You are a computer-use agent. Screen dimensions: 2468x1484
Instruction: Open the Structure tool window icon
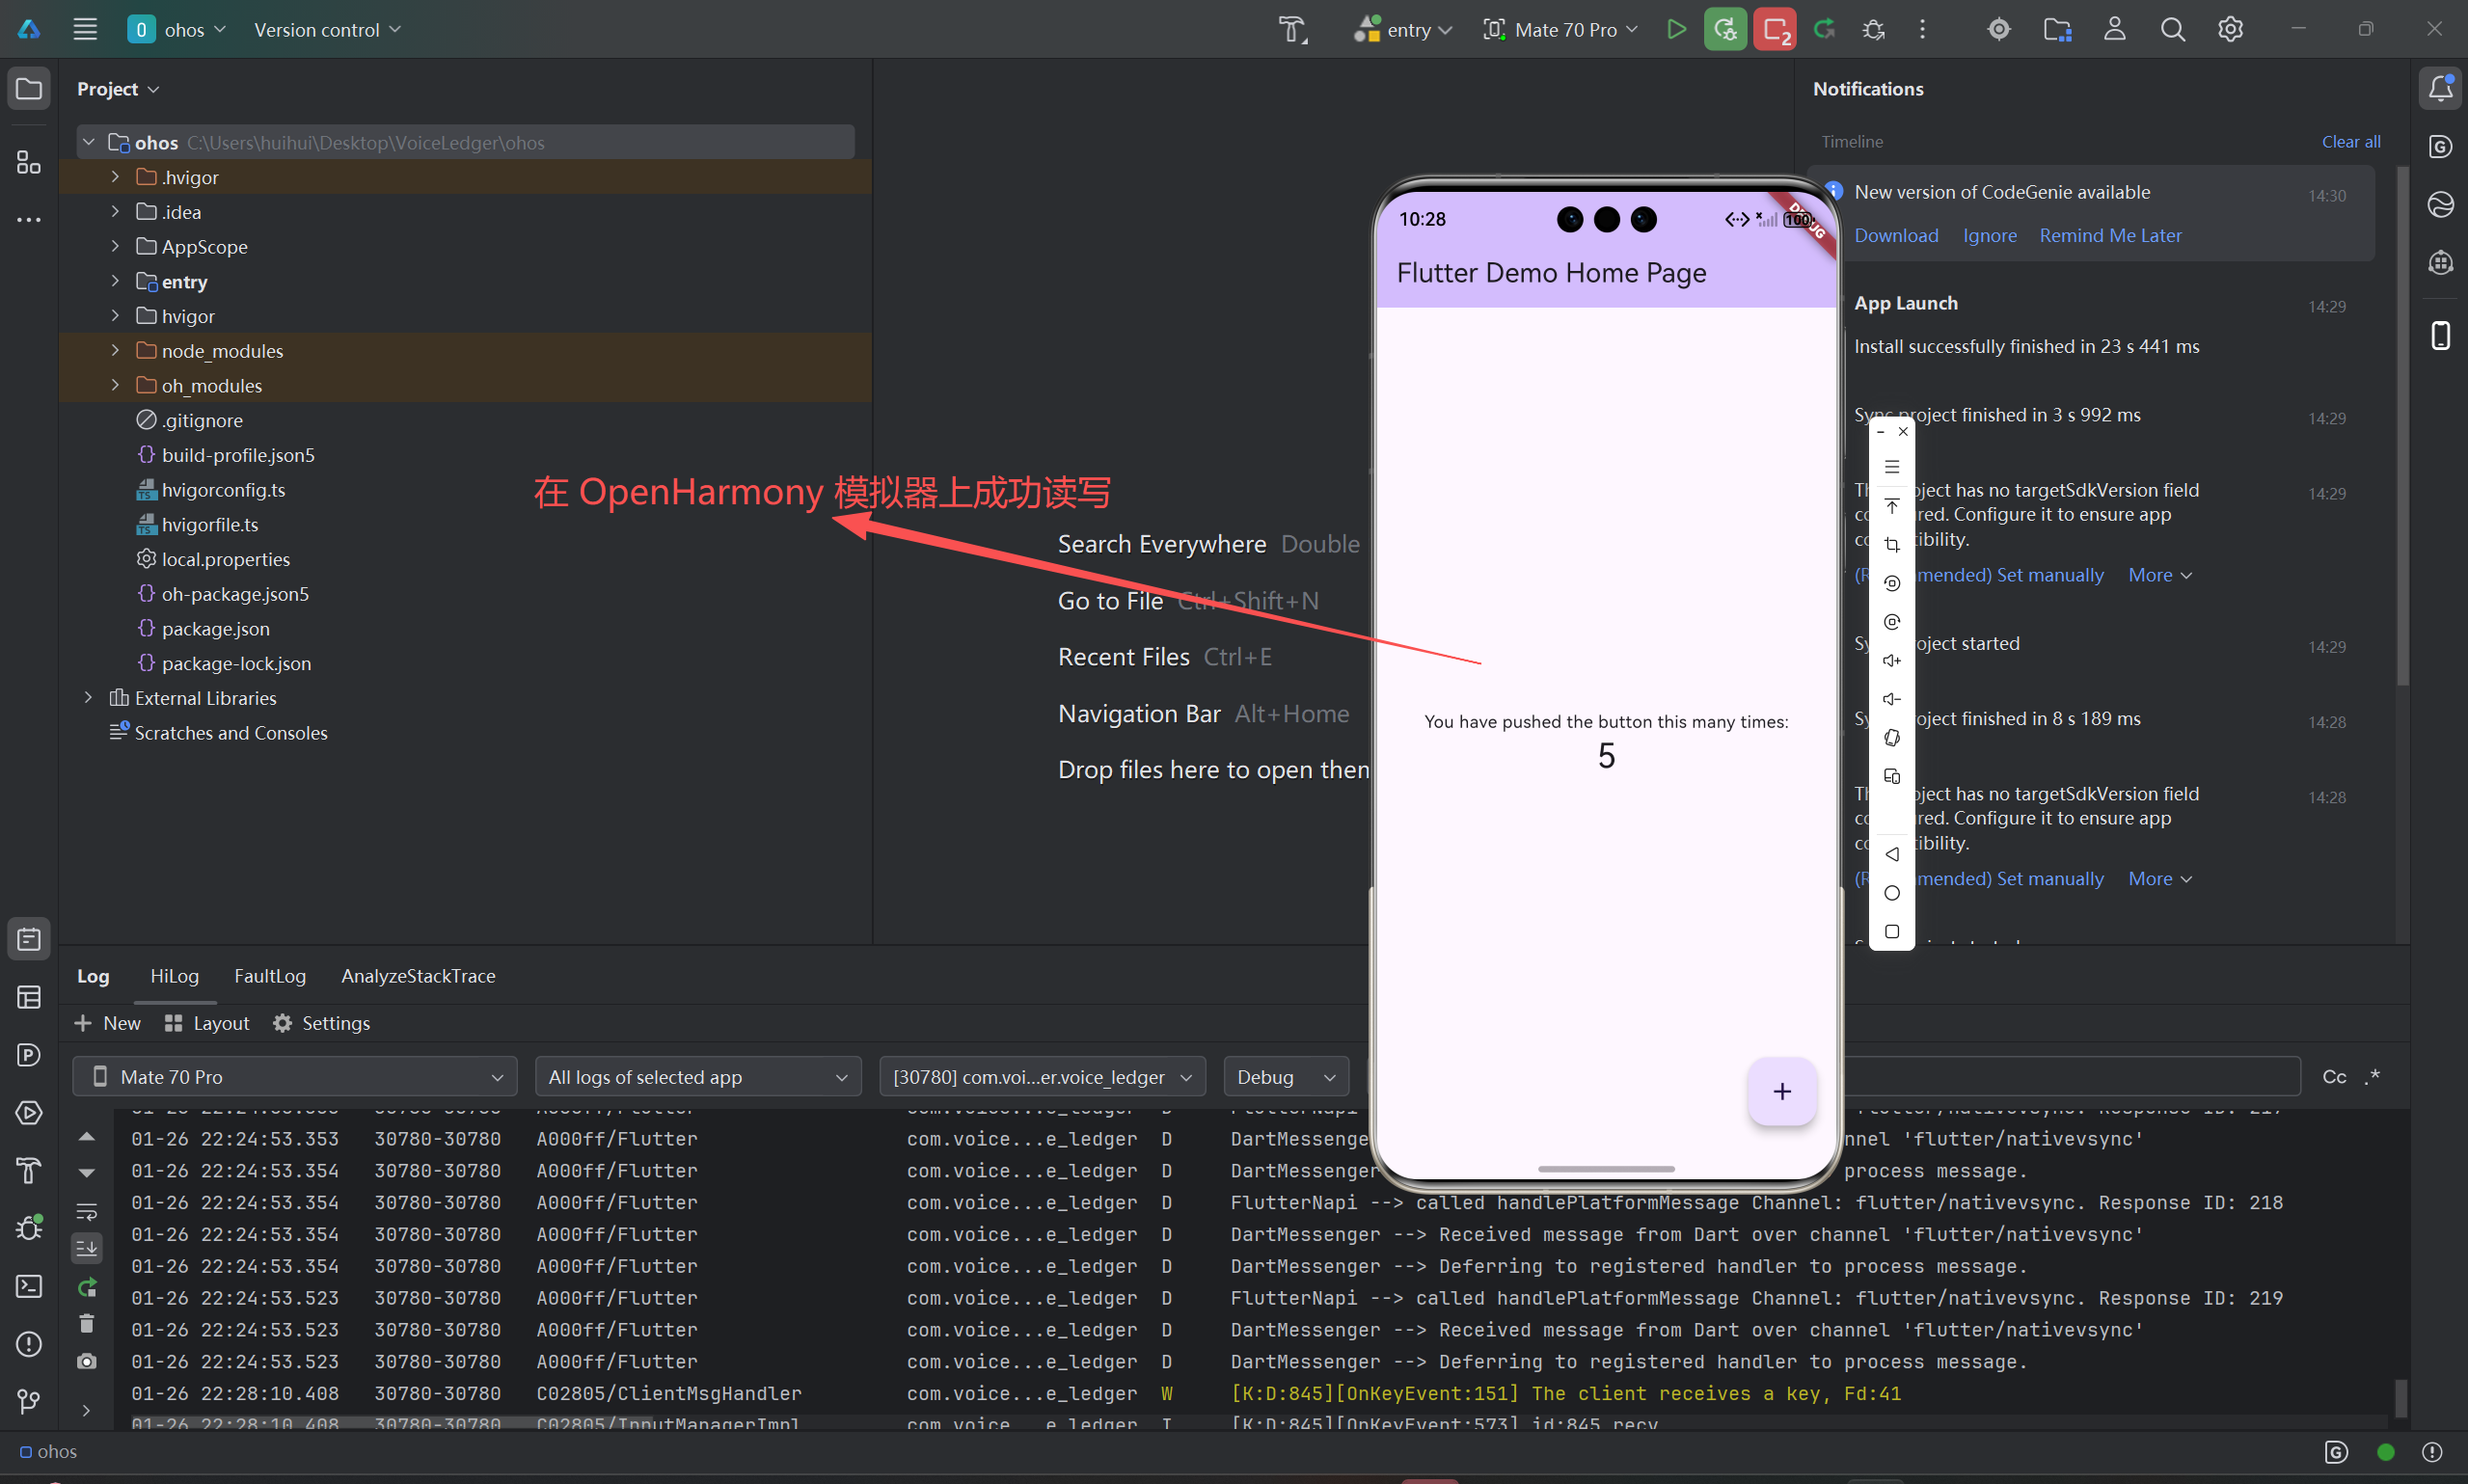pyautogui.click(x=29, y=162)
